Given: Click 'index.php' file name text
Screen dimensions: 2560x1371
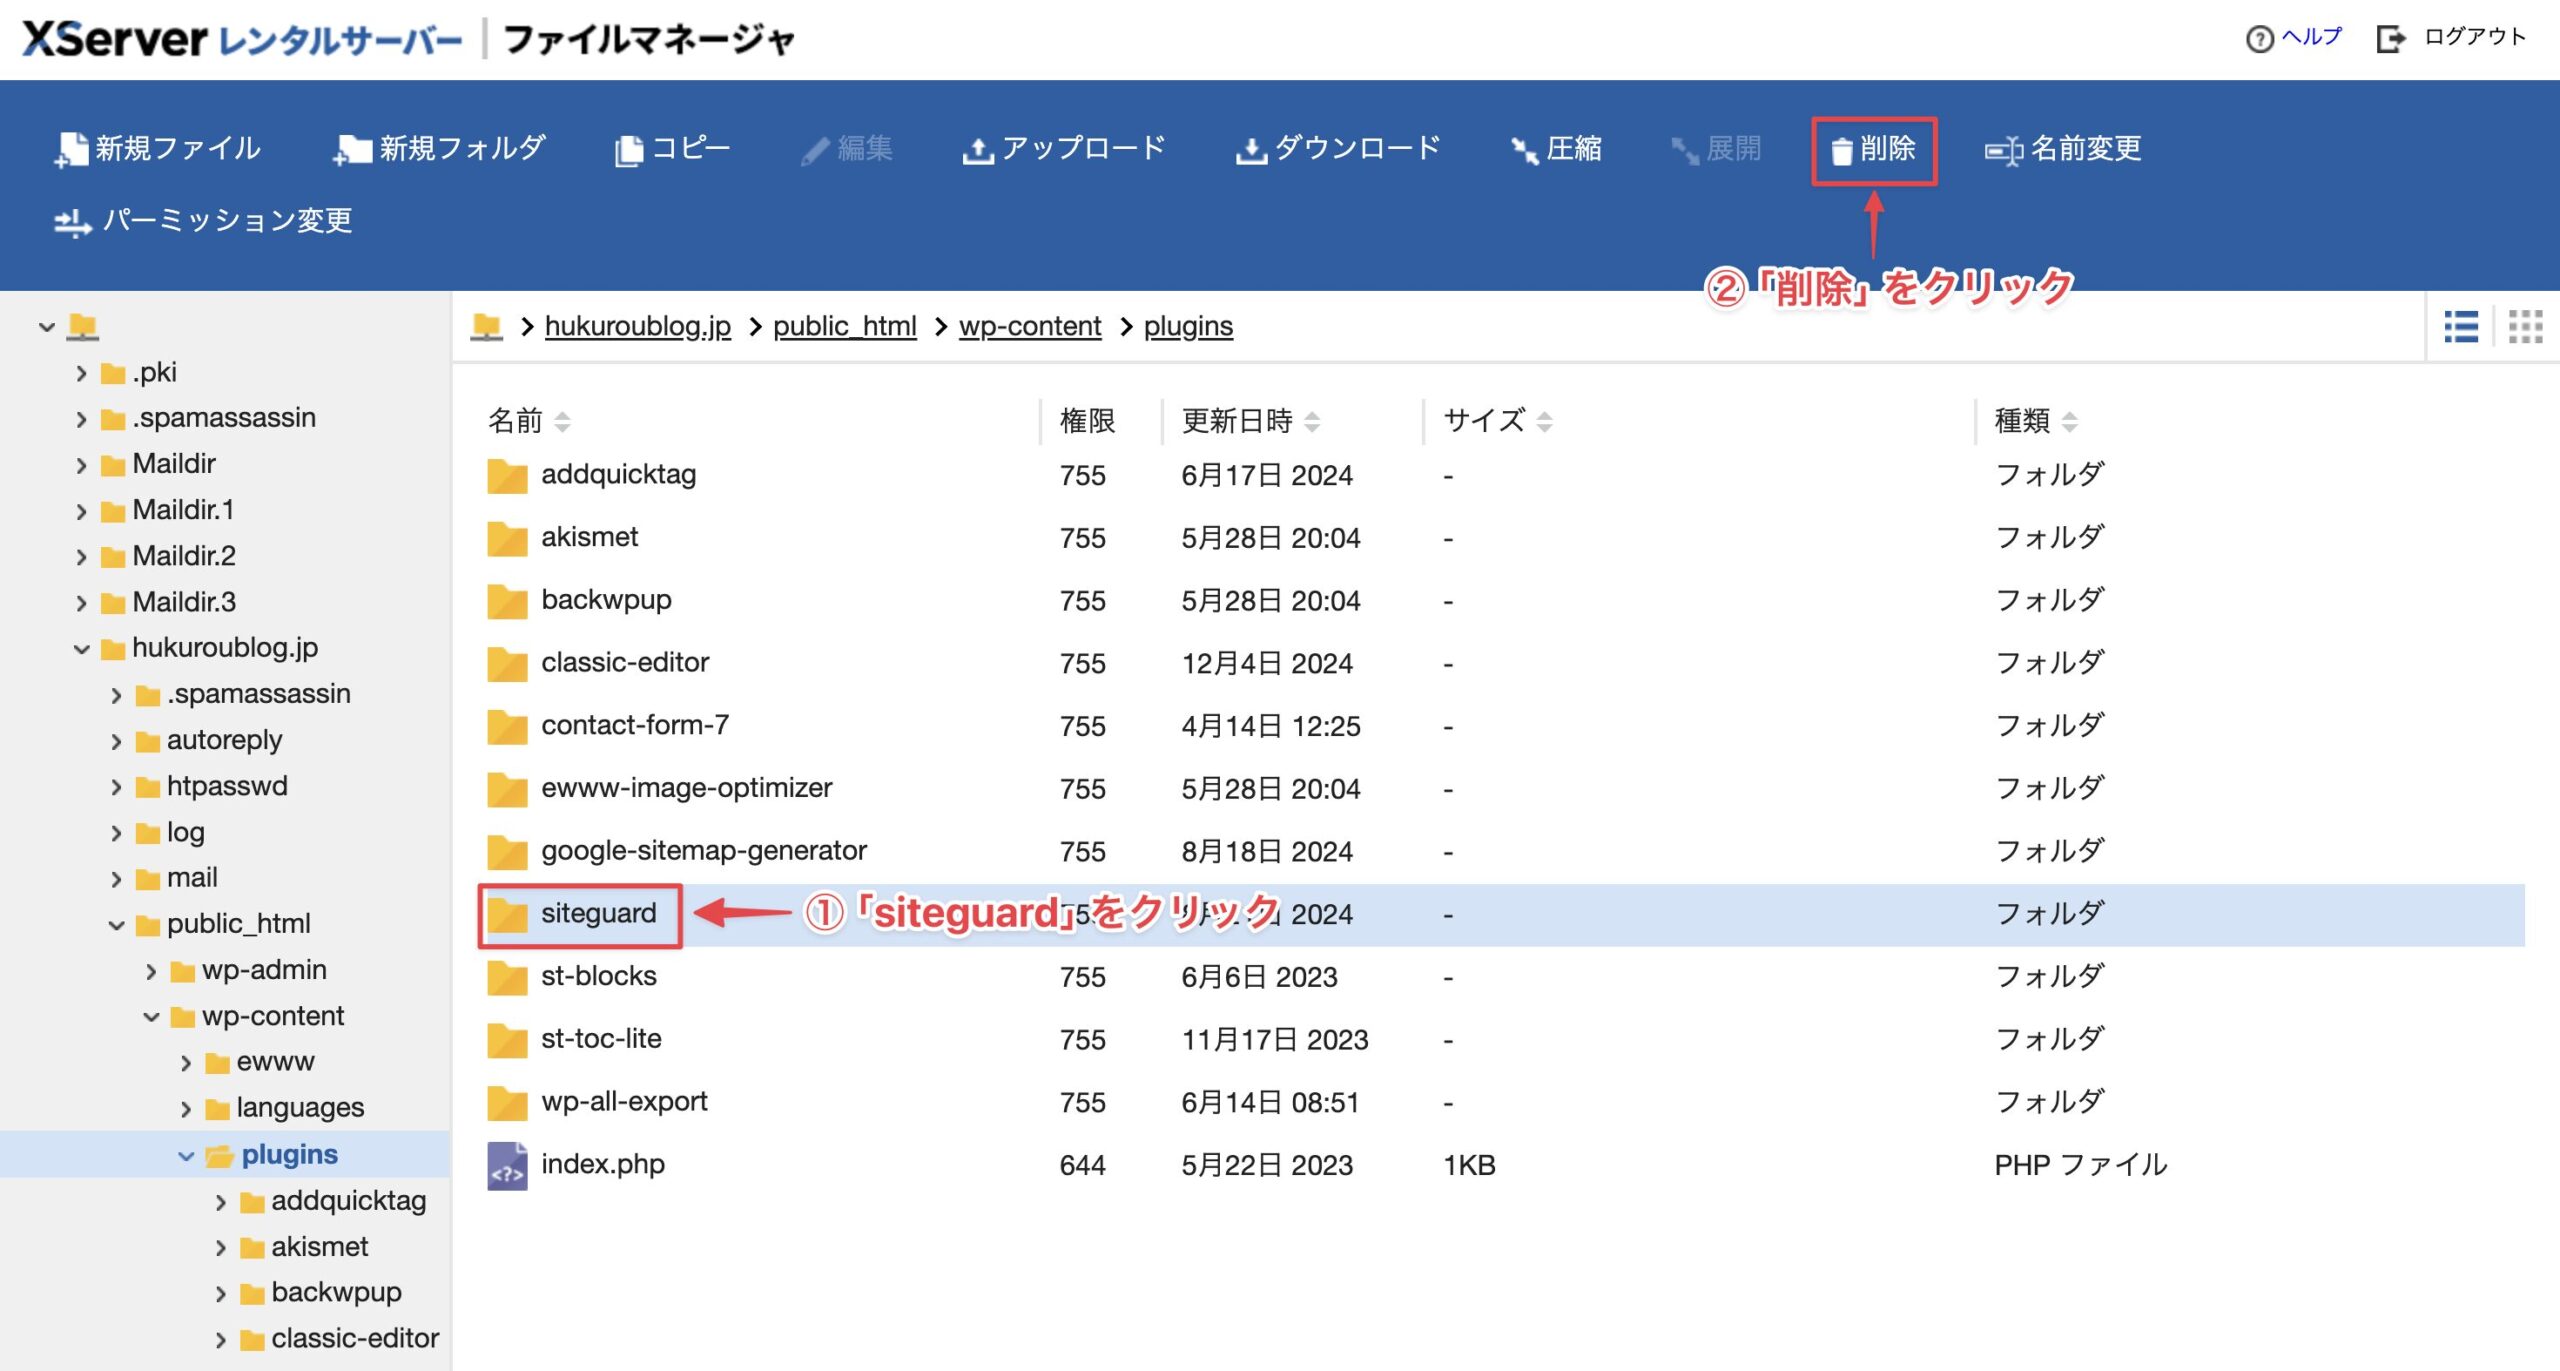Looking at the screenshot, I should click(603, 1165).
